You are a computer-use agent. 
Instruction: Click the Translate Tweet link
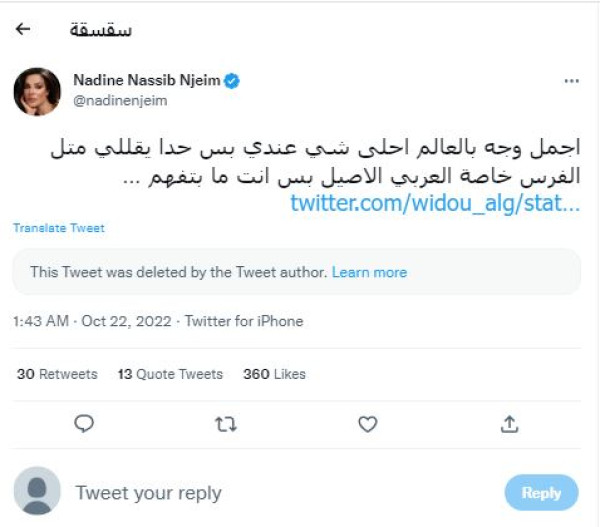(59, 228)
